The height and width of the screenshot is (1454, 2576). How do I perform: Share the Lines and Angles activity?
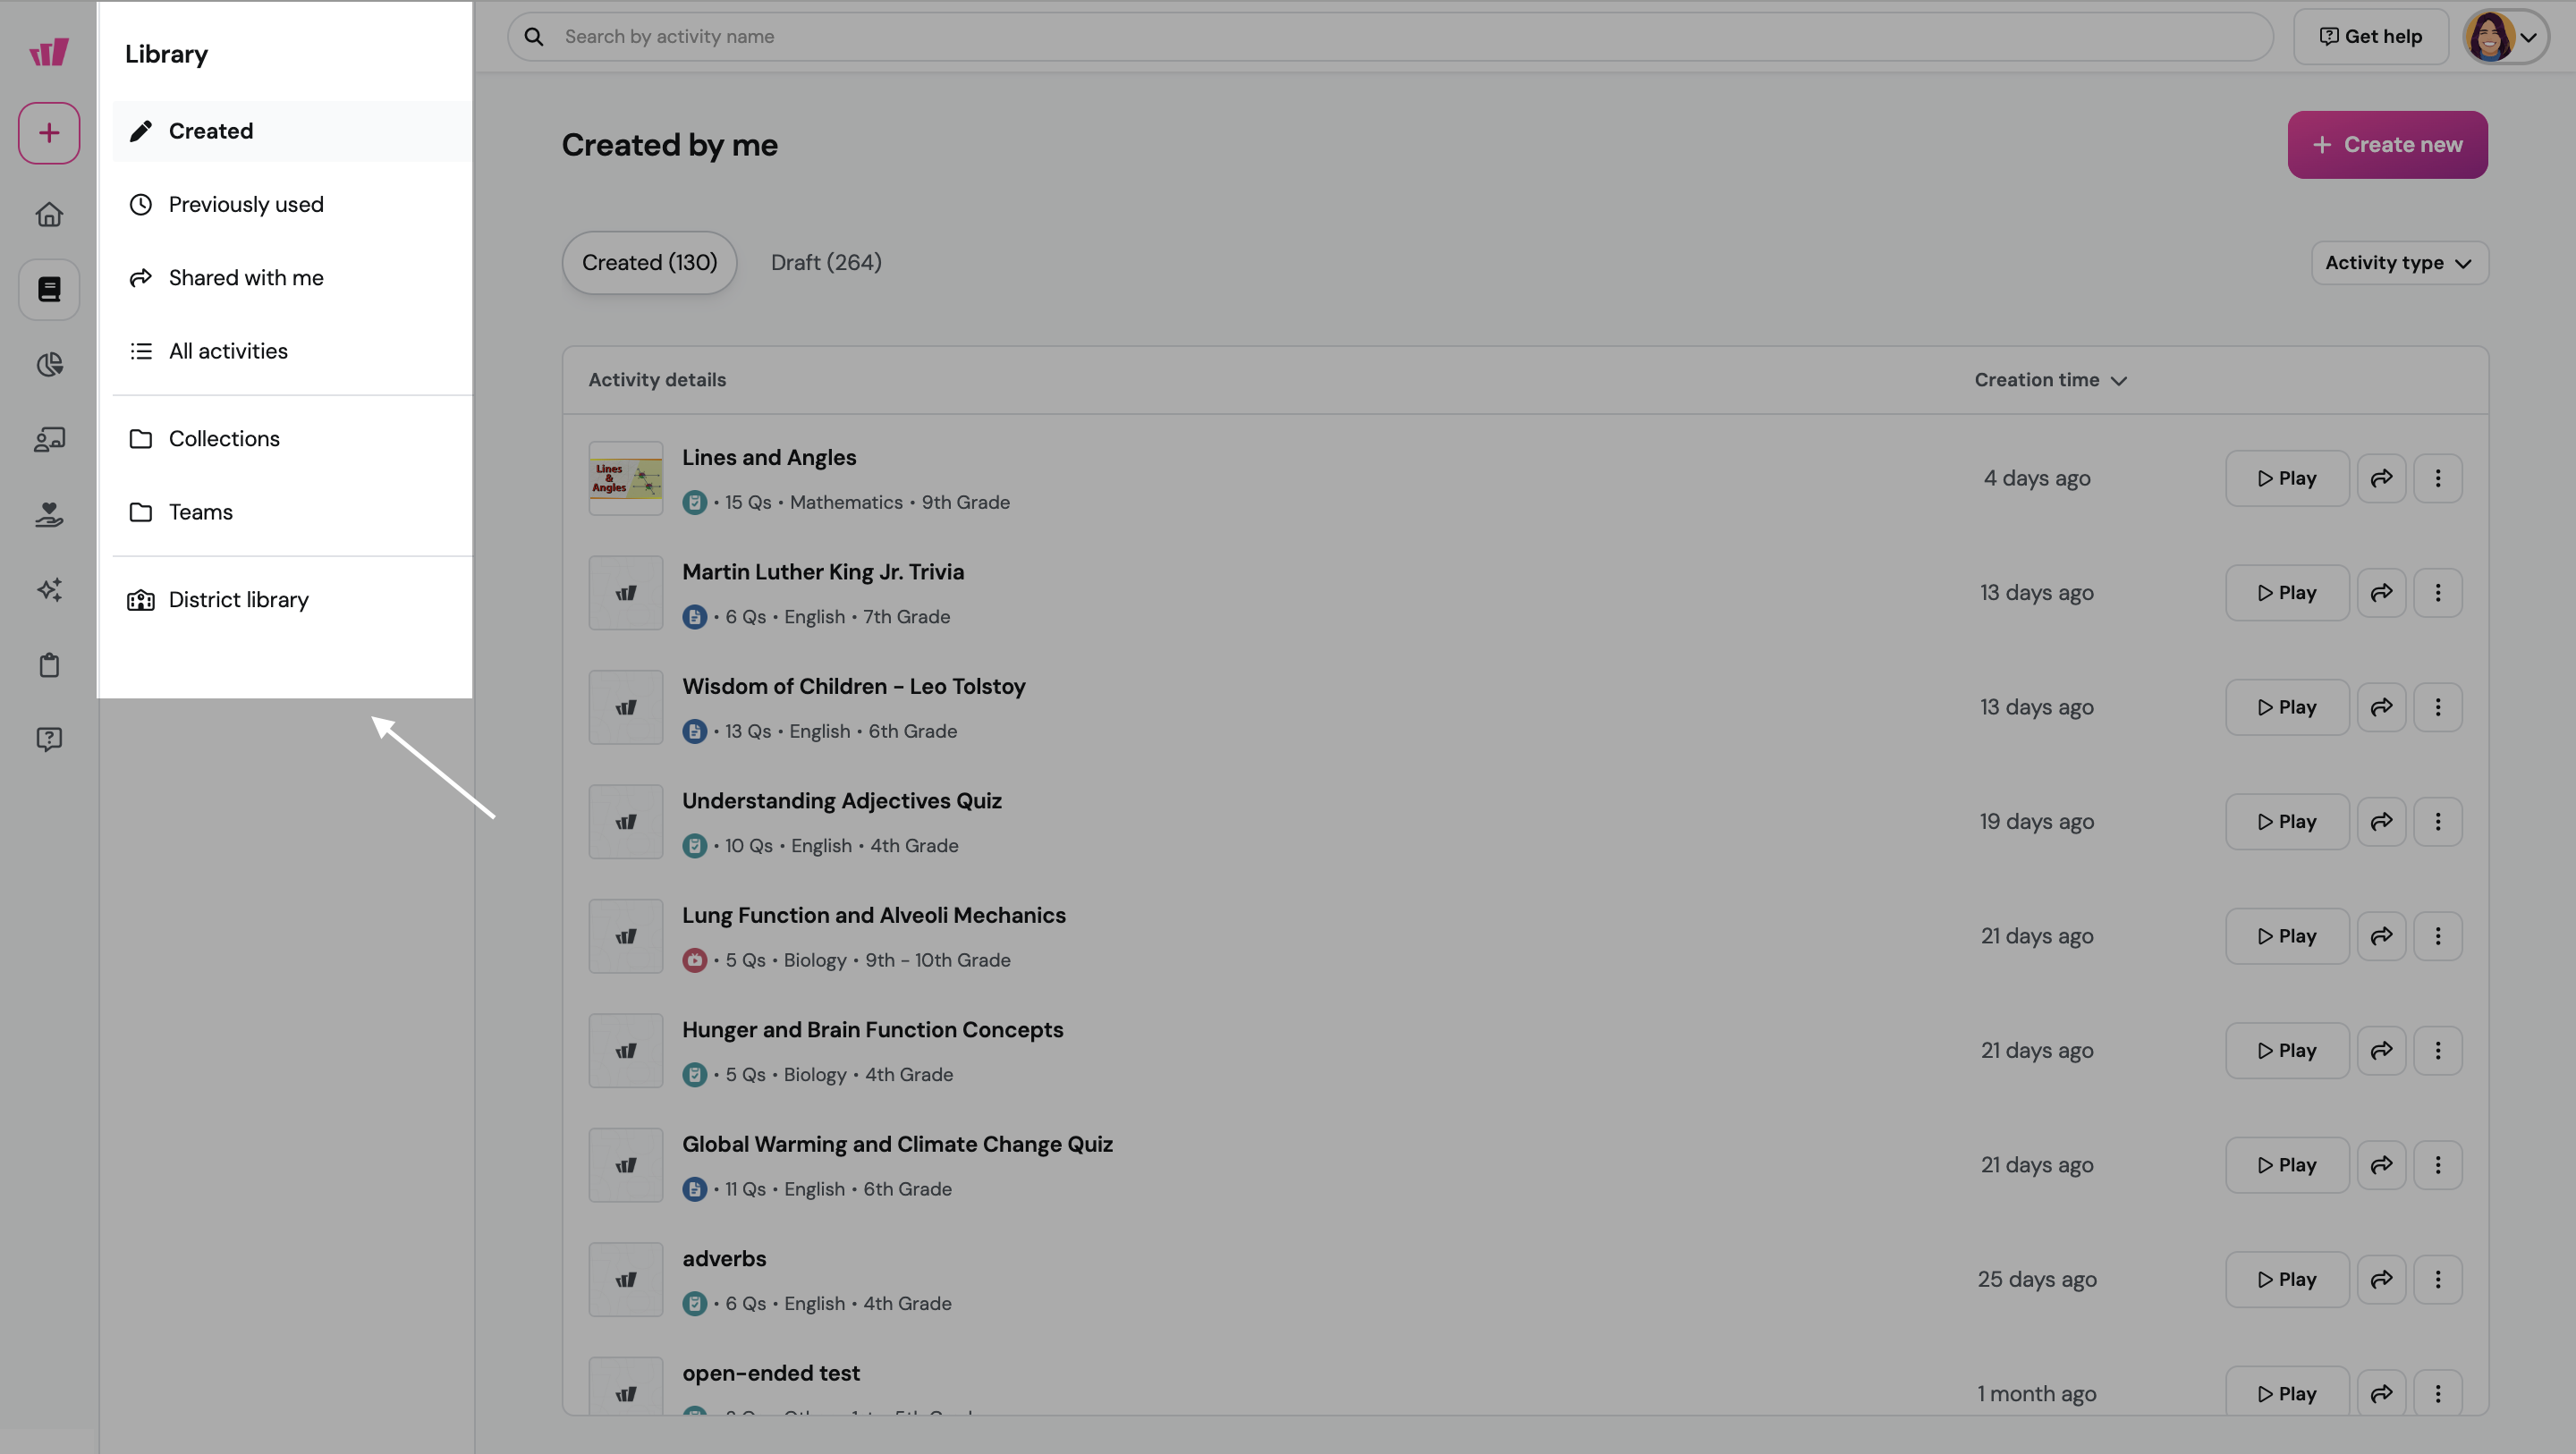click(x=2381, y=478)
